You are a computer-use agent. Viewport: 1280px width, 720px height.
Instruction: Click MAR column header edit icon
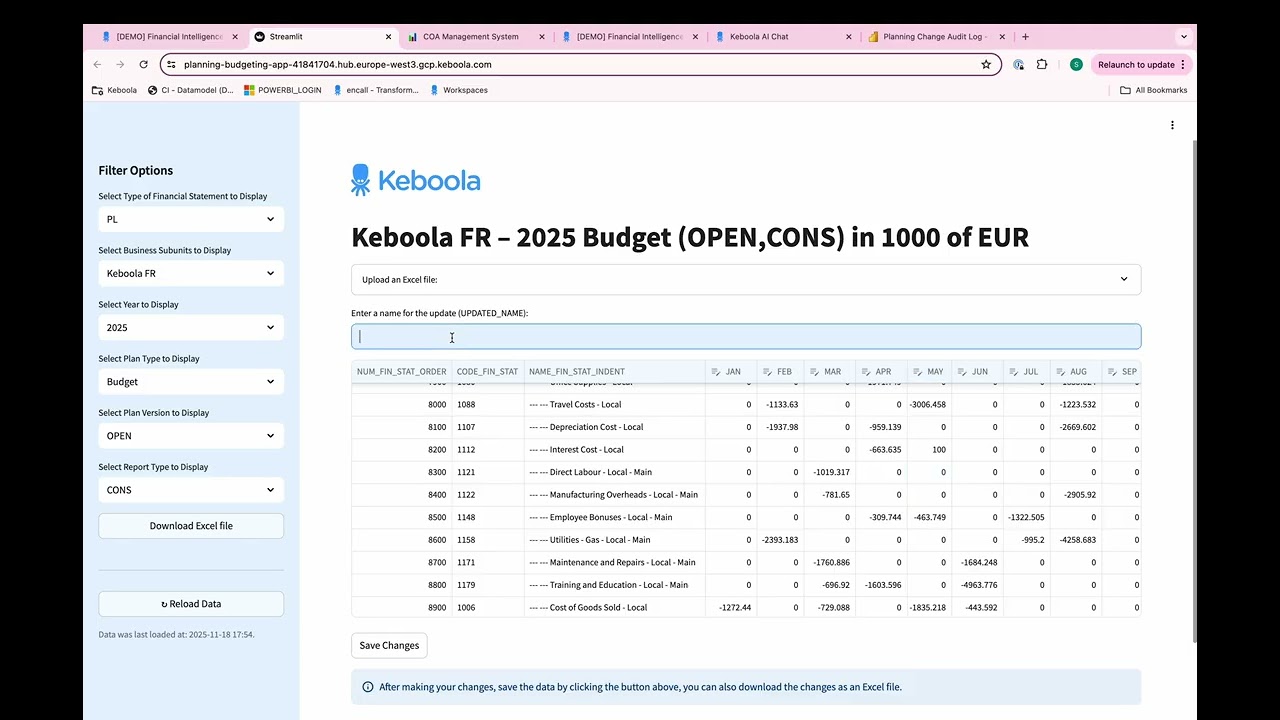(814, 372)
